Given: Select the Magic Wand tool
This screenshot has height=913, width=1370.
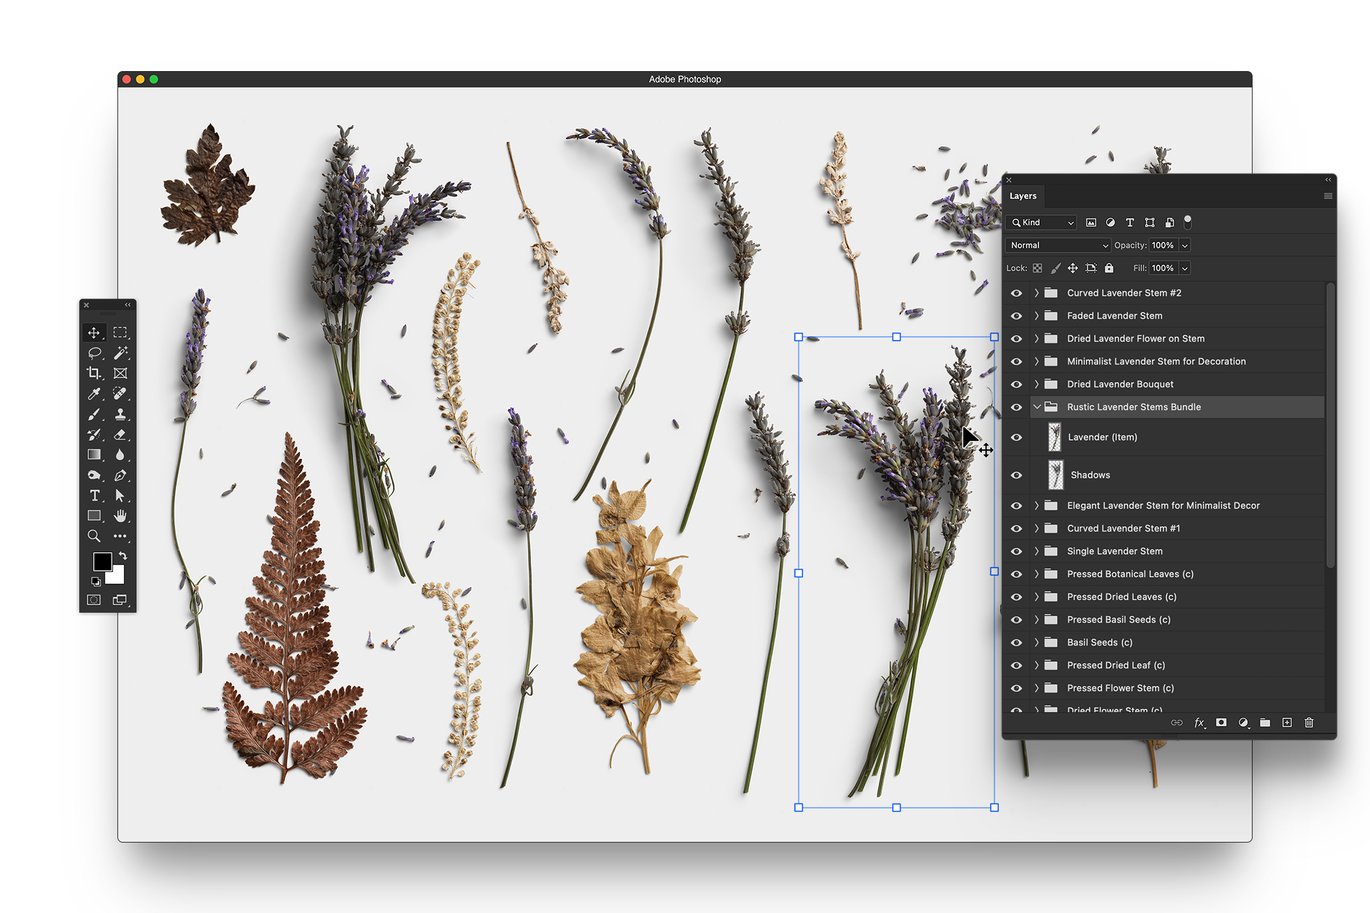Looking at the screenshot, I should tap(120, 353).
